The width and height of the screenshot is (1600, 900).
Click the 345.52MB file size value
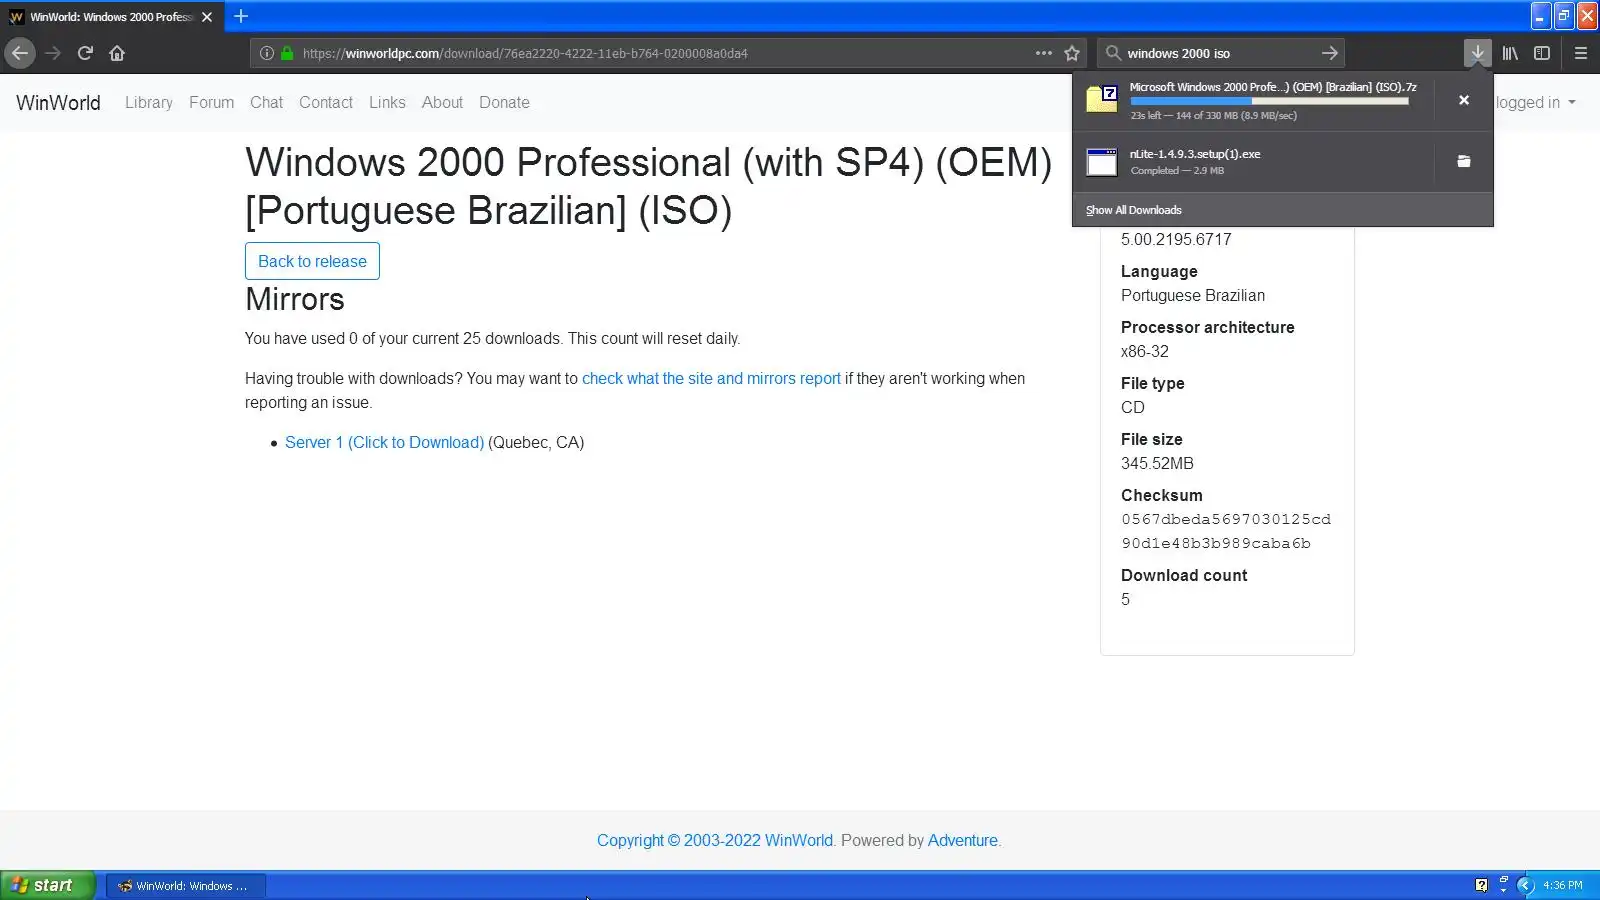pyautogui.click(x=1157, y=463)
